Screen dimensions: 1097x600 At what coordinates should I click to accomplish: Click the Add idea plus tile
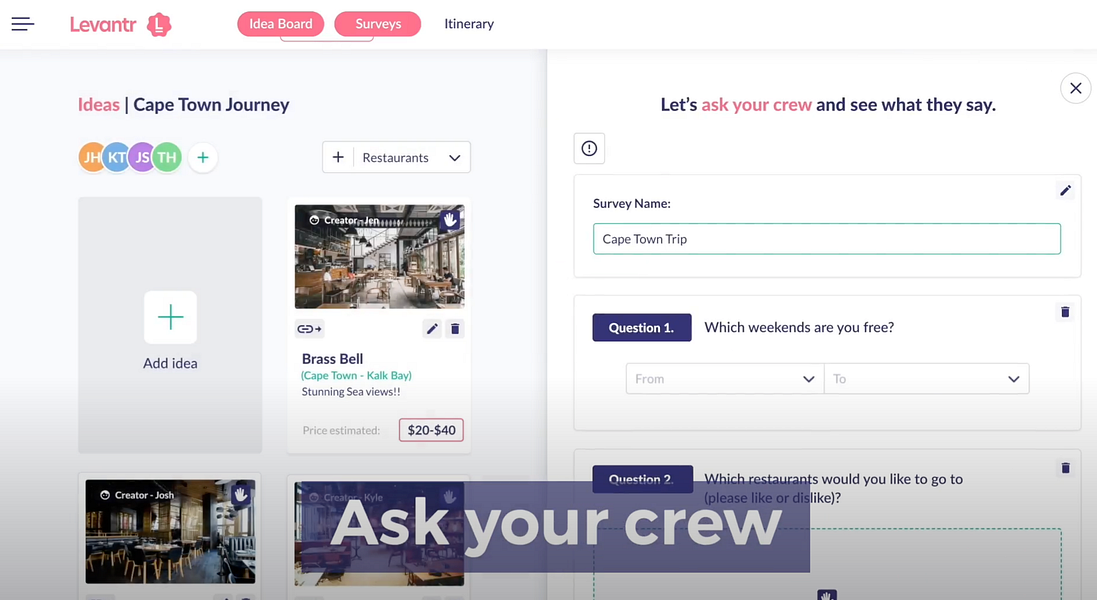[x=170, y=317]
